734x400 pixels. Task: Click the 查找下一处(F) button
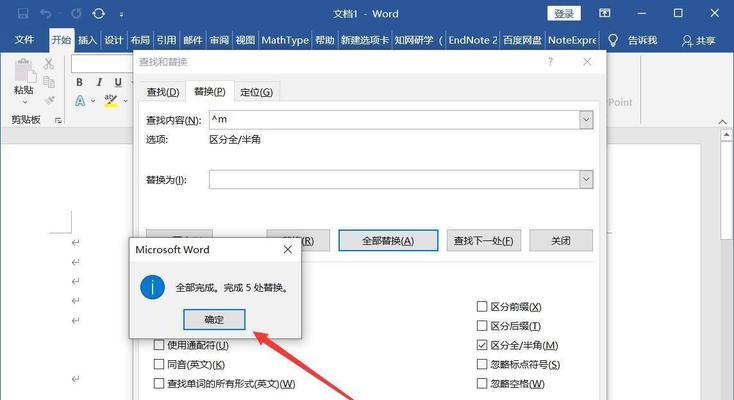click(x=484, y=240)
